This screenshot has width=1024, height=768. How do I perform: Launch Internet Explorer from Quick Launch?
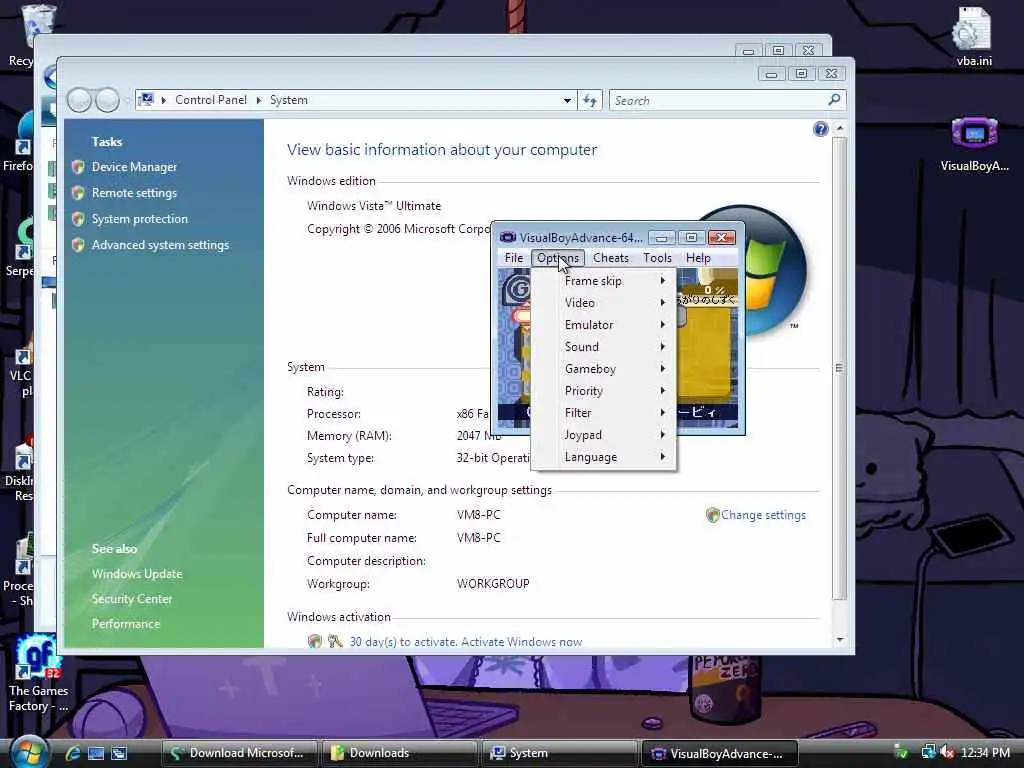[73, 753]
